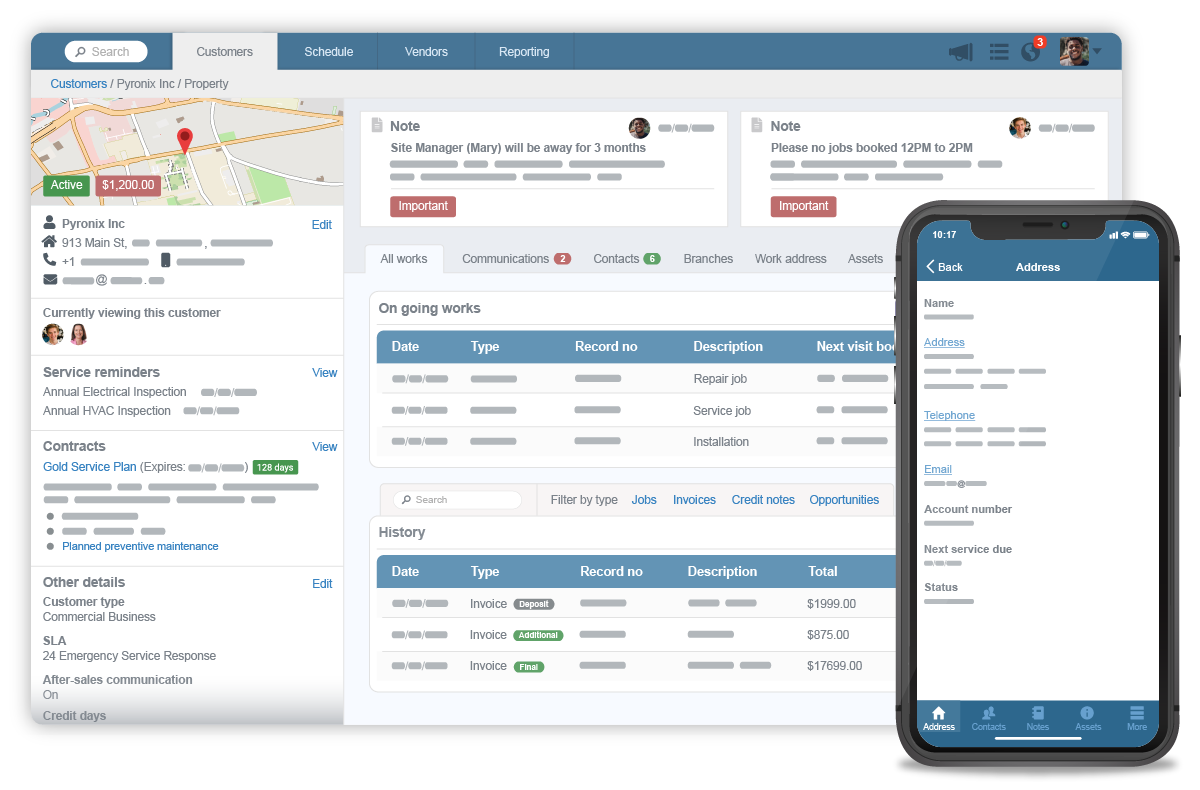Open the Vendors tab

click(426, 52)
